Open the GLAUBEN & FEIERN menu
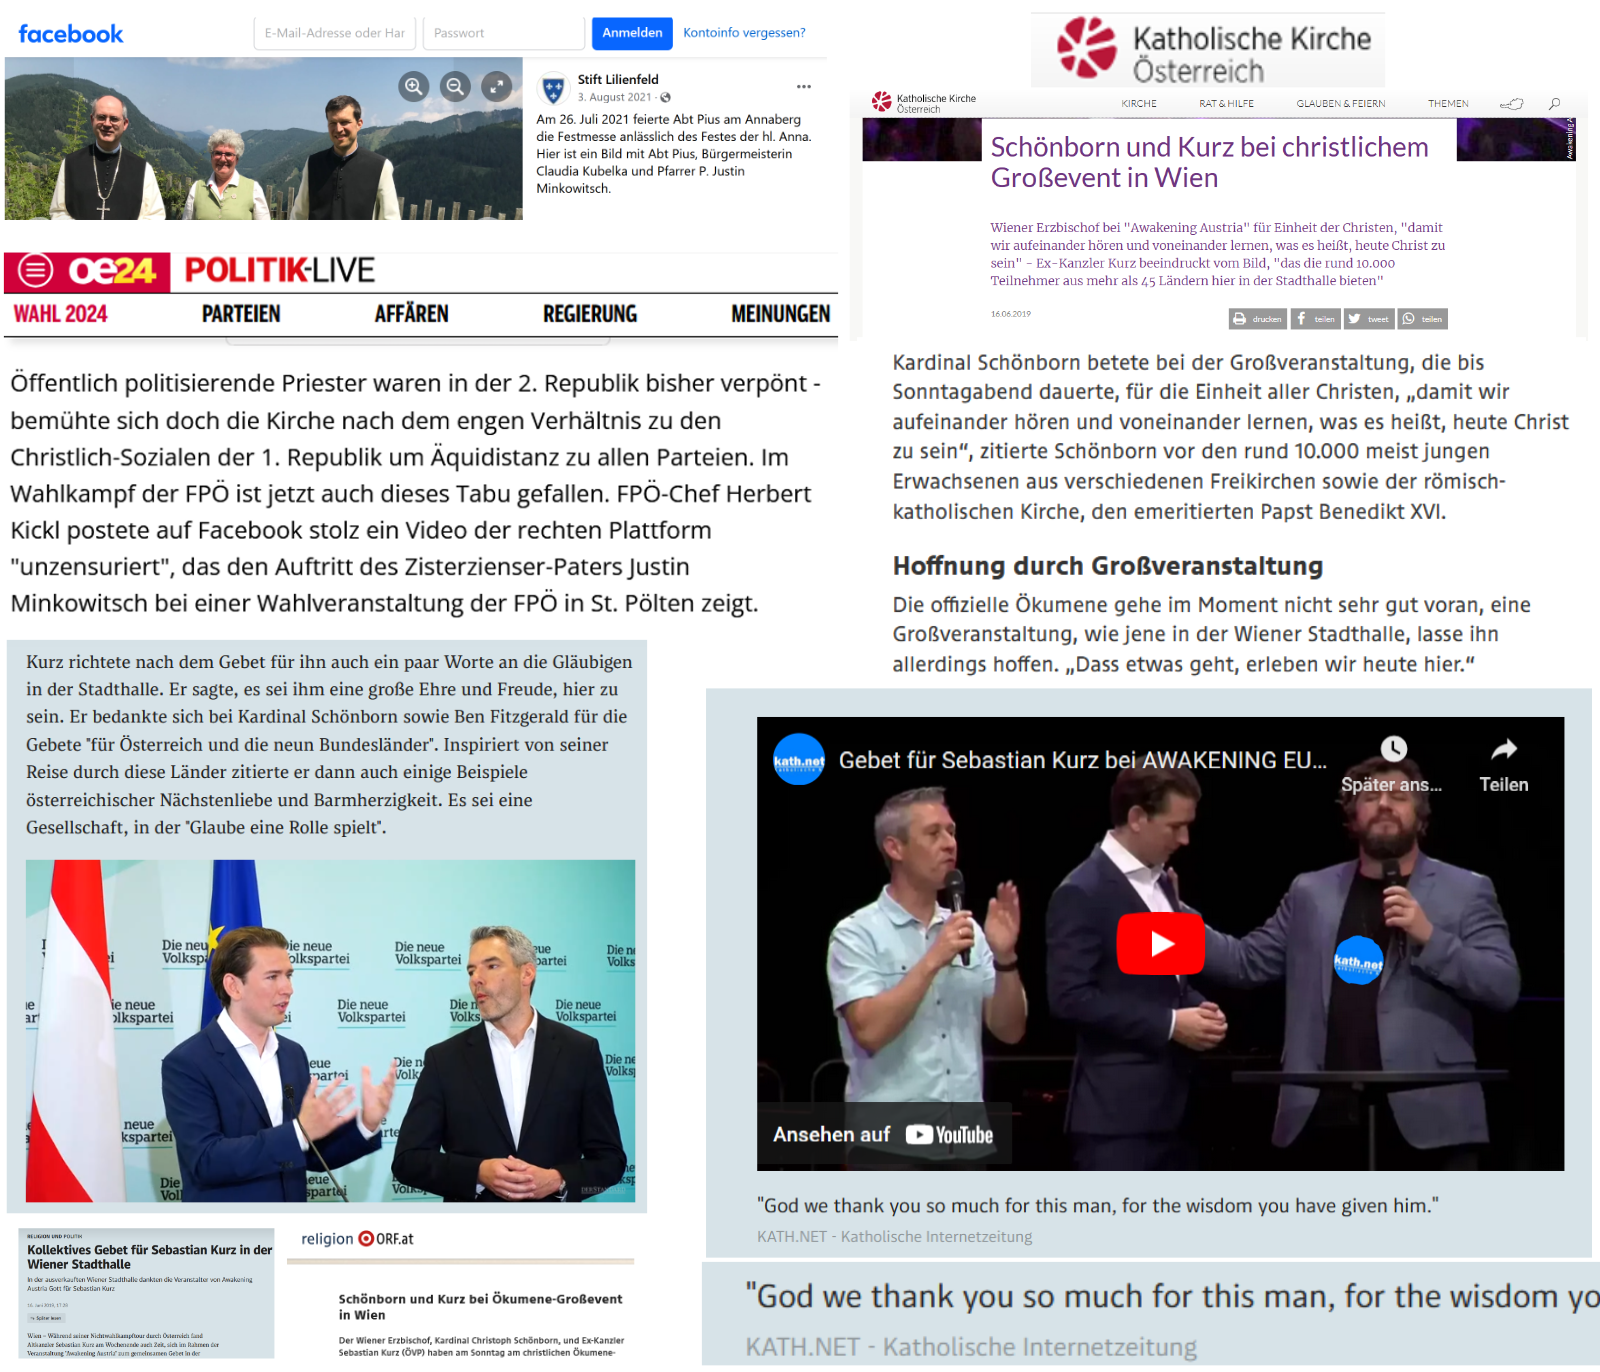The image size is (1600, 1372). [1340, 104]
